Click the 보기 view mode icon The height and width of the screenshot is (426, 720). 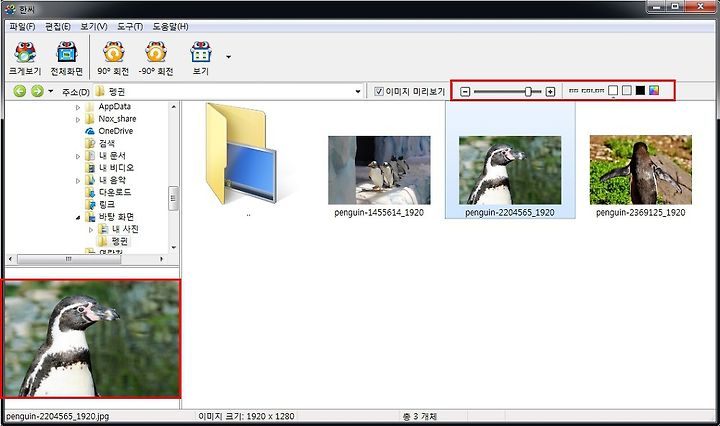coord(201,58)
